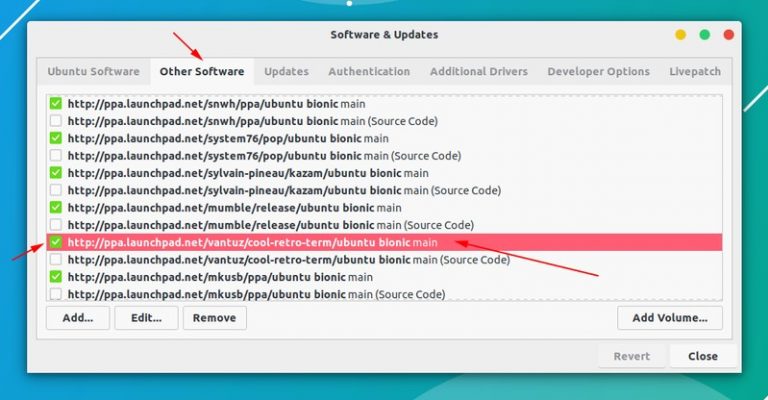Enable cool-retro-term Source Code checkbox
768x400 pixels.
click(x=56, y=259)
